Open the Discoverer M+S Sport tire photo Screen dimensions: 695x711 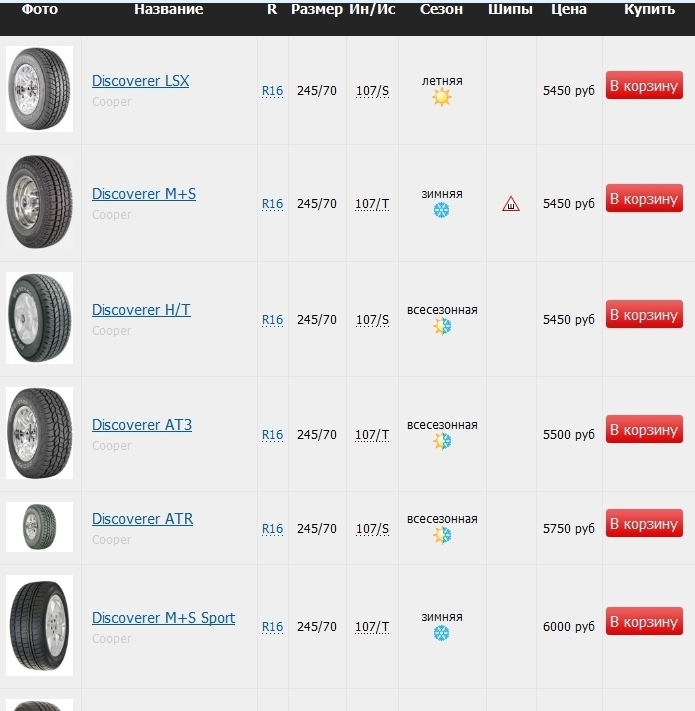[x=39, y=625]
